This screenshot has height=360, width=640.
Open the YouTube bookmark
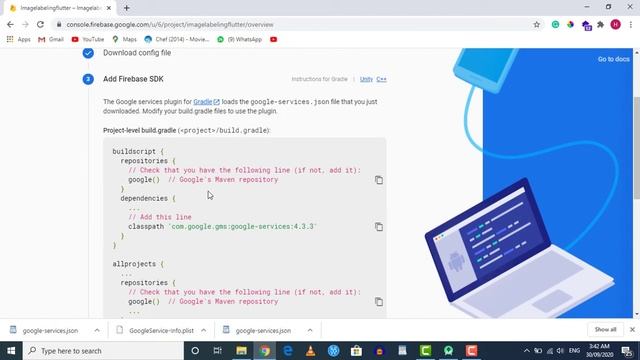tap(88, 40)
